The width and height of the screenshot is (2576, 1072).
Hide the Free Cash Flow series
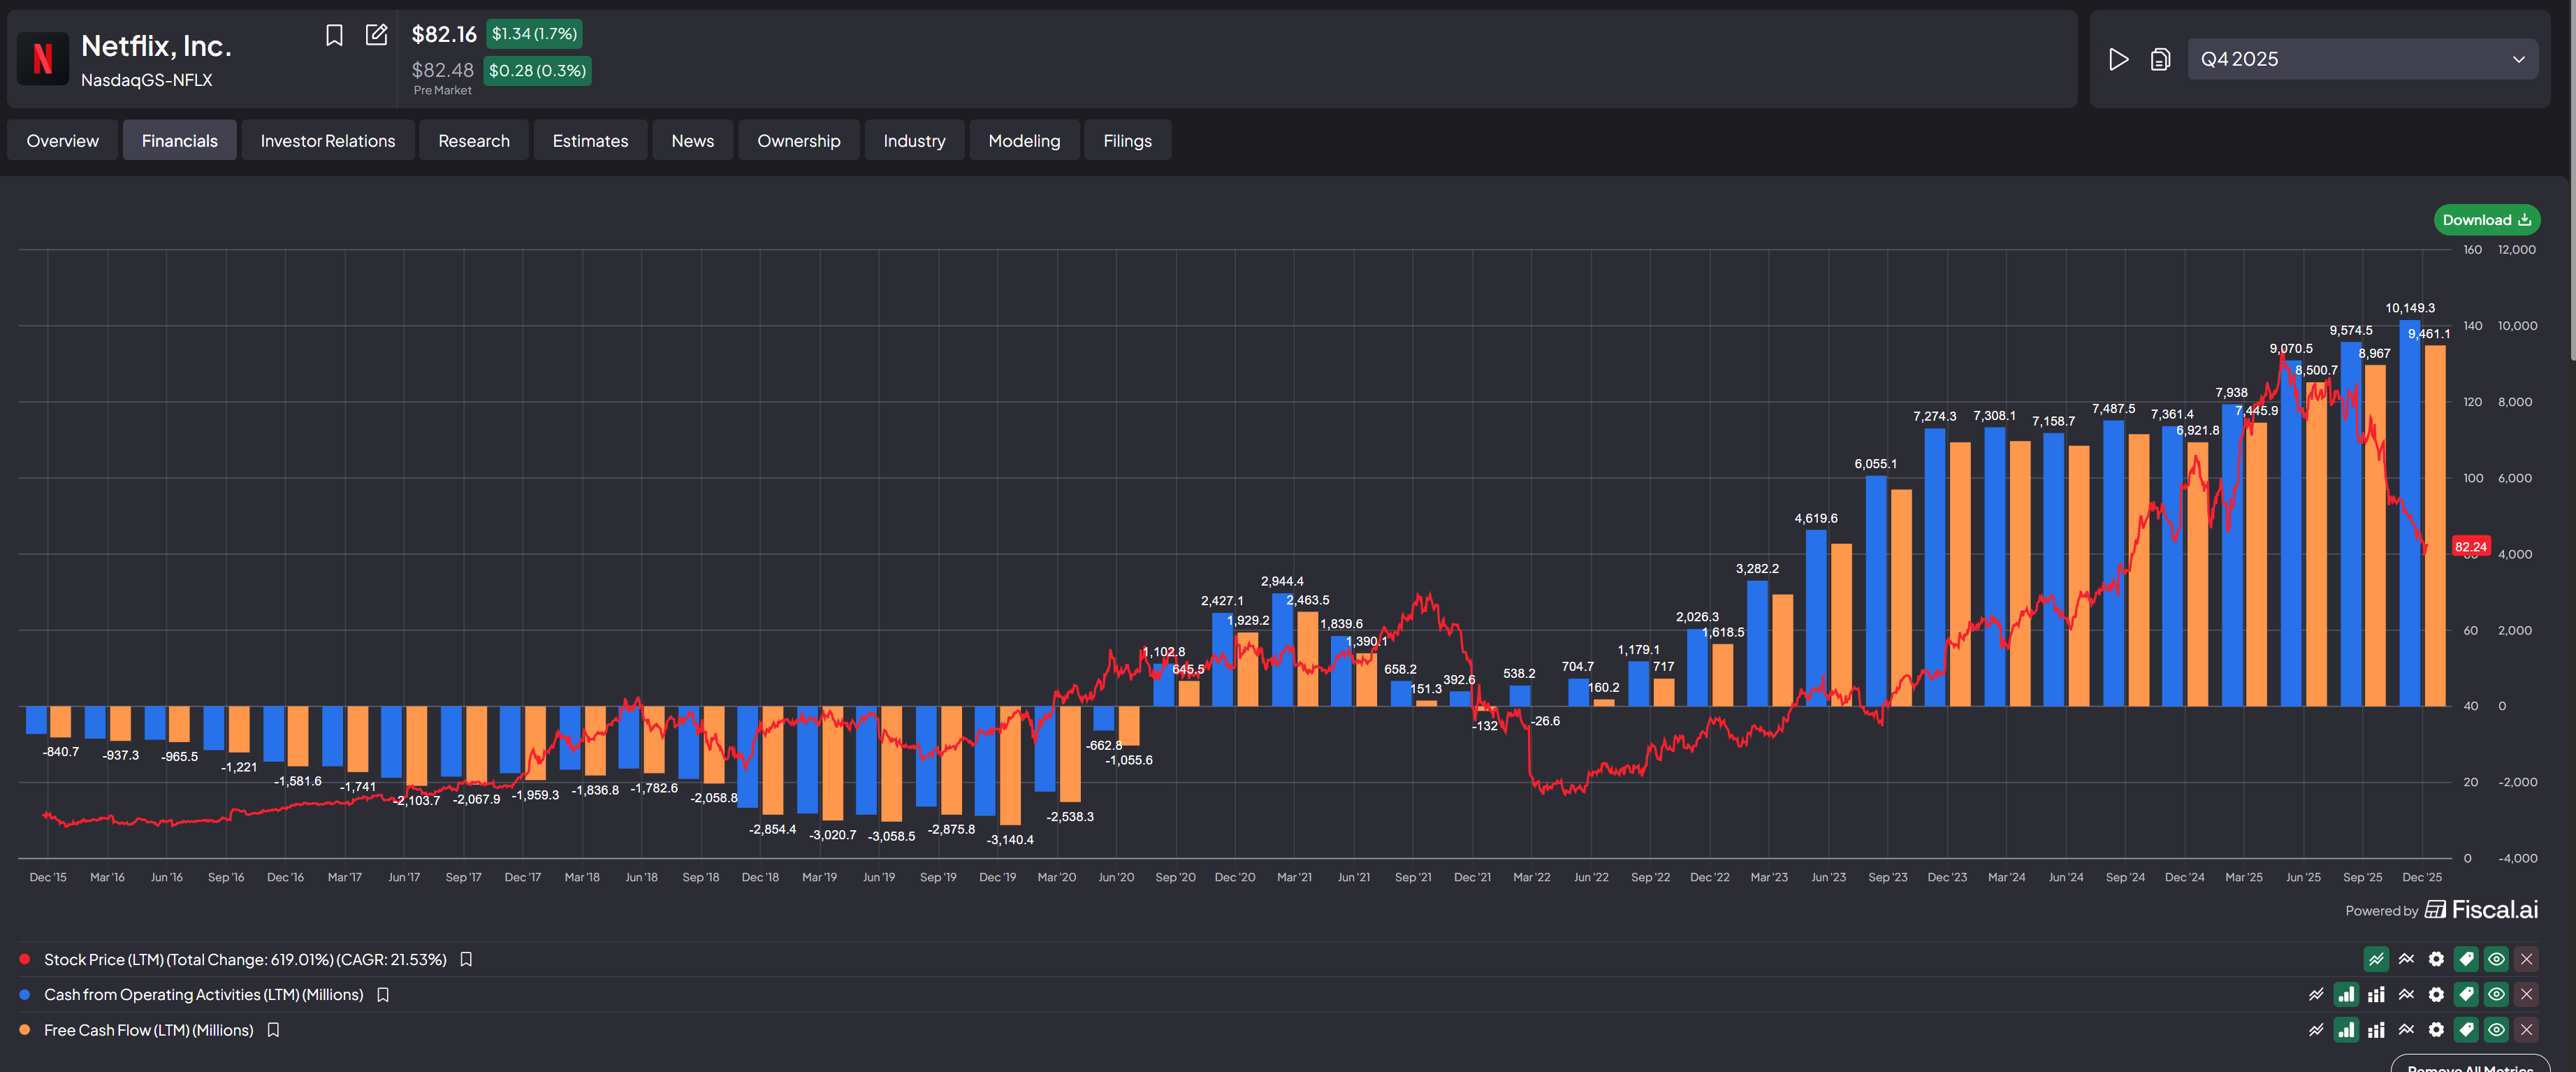pos(2496,1030)
